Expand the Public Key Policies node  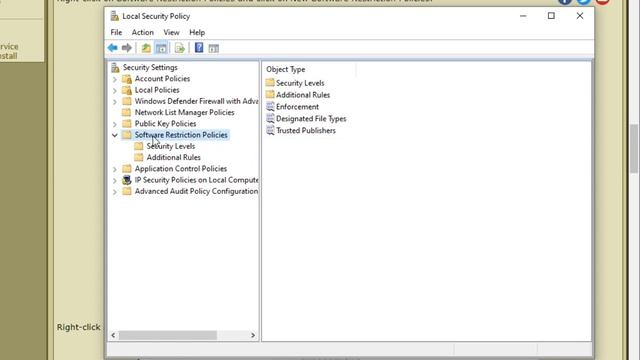coord(115,124)
